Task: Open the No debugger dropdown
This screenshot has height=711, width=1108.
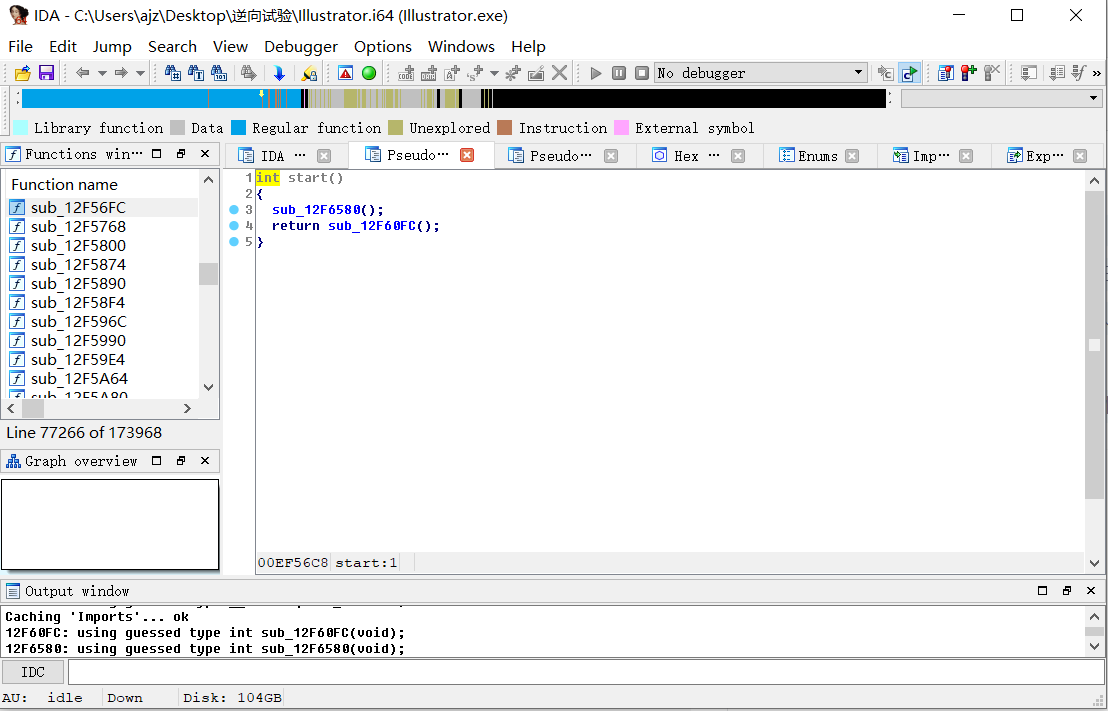Action: point(760,73)
